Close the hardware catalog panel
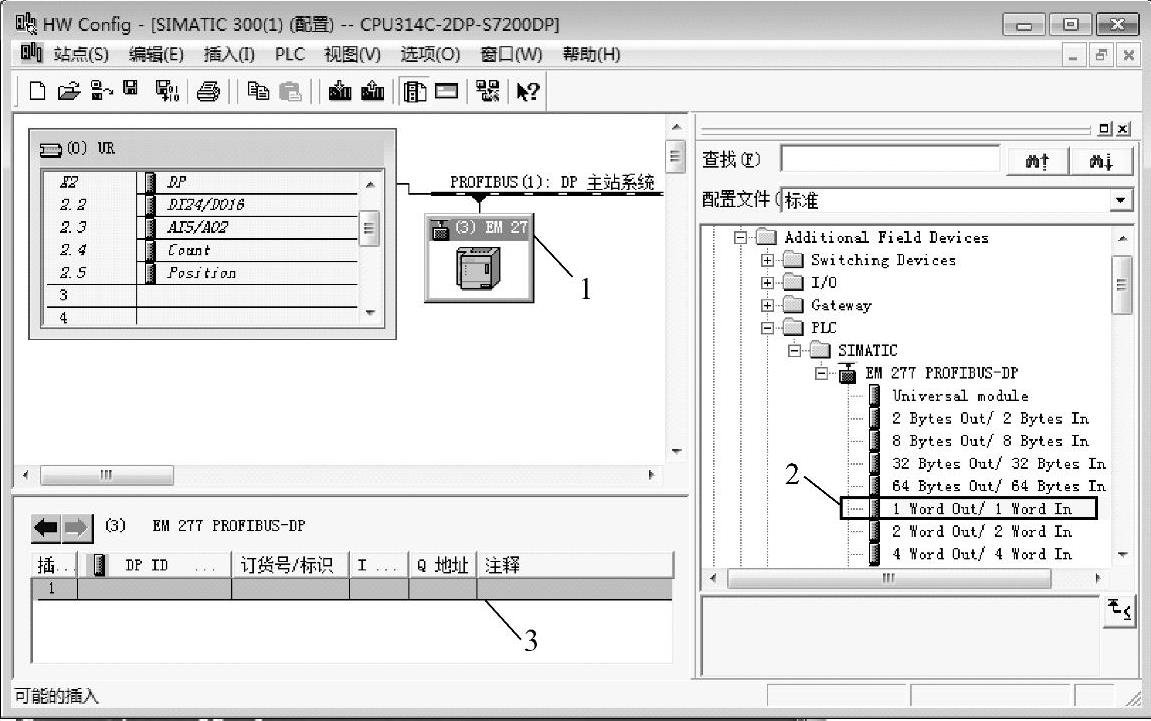Image resolution: width=1151 pixels, height=721 pixels. [x=1123, y=129]
